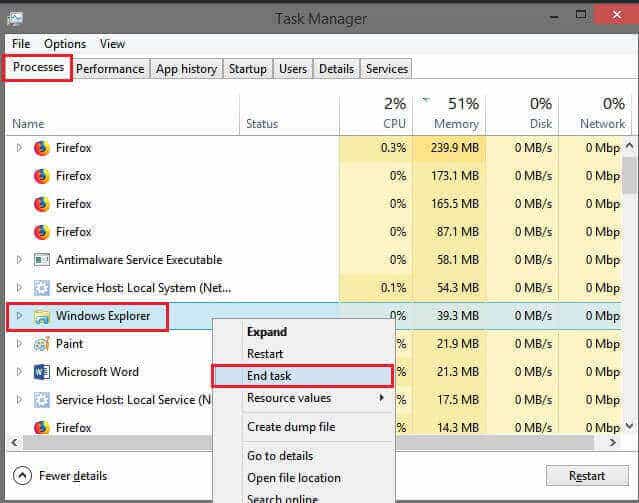Switch to the Details tab
639x503 pixels.
(x=337, y=69)
